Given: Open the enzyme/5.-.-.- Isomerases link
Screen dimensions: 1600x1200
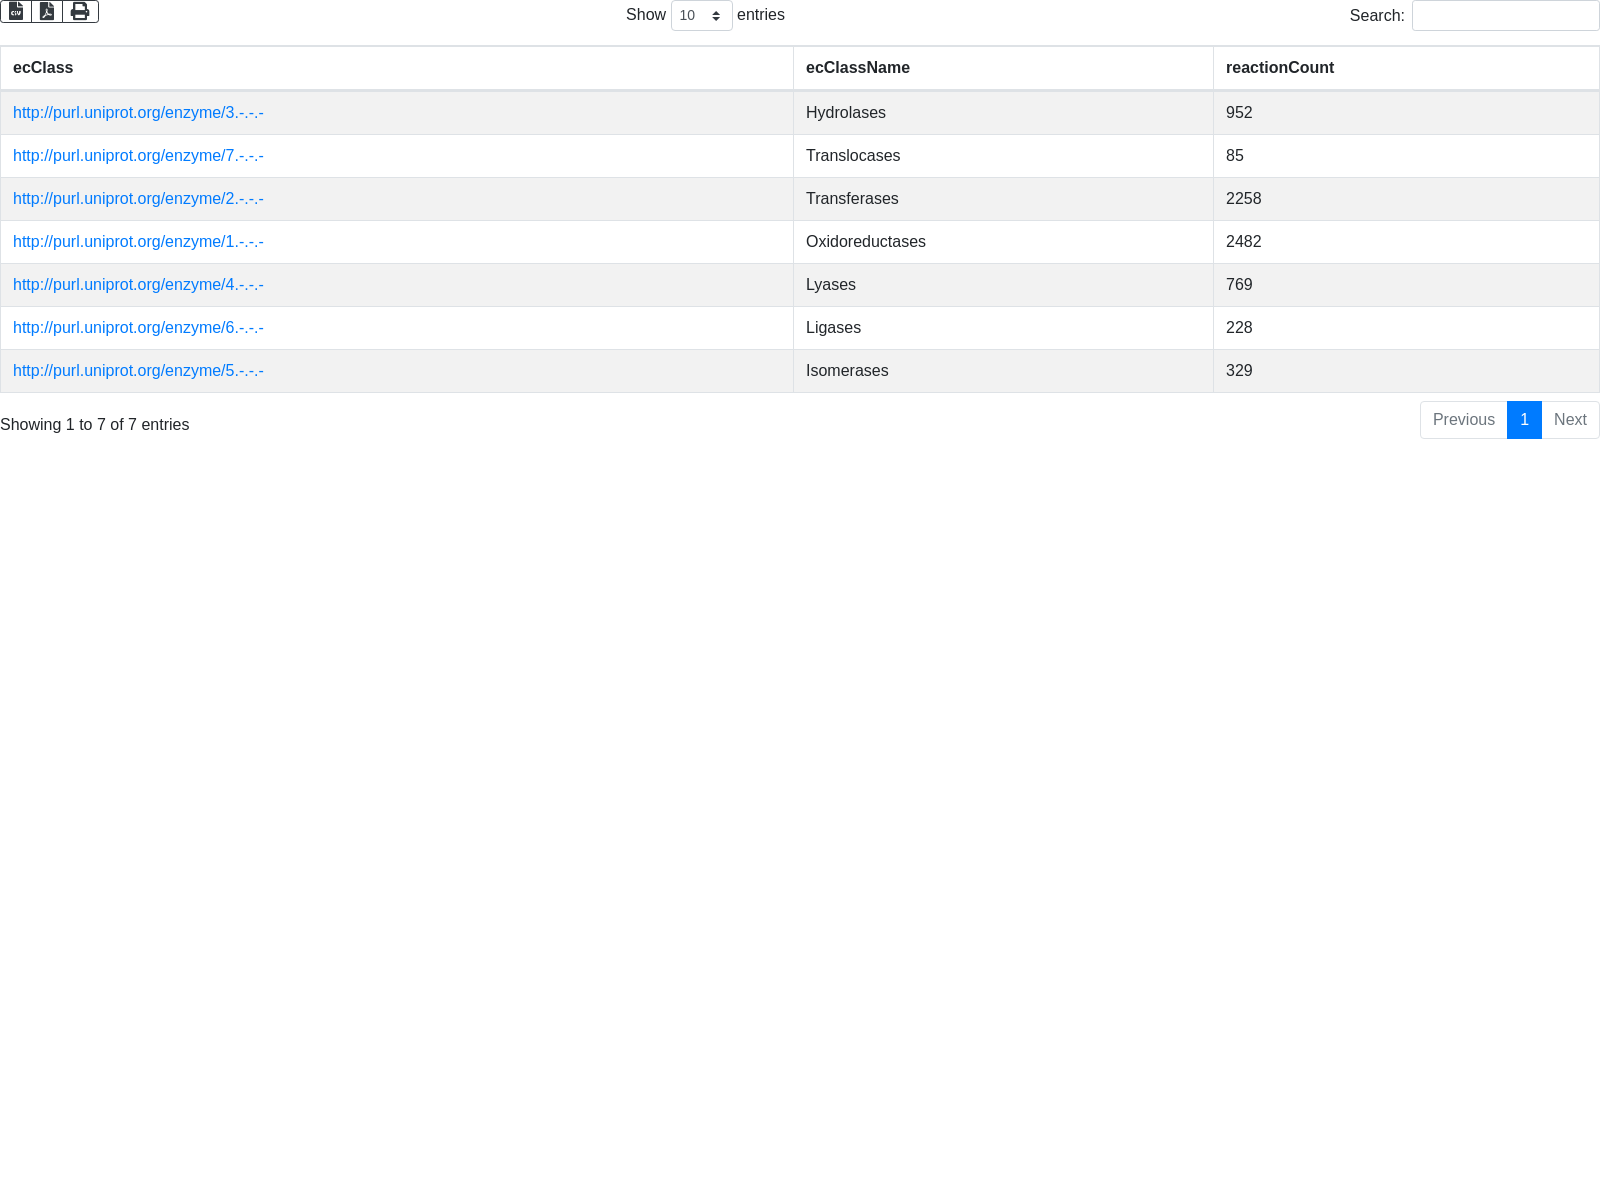Looking at the screenshot, I should pos(138,371).
